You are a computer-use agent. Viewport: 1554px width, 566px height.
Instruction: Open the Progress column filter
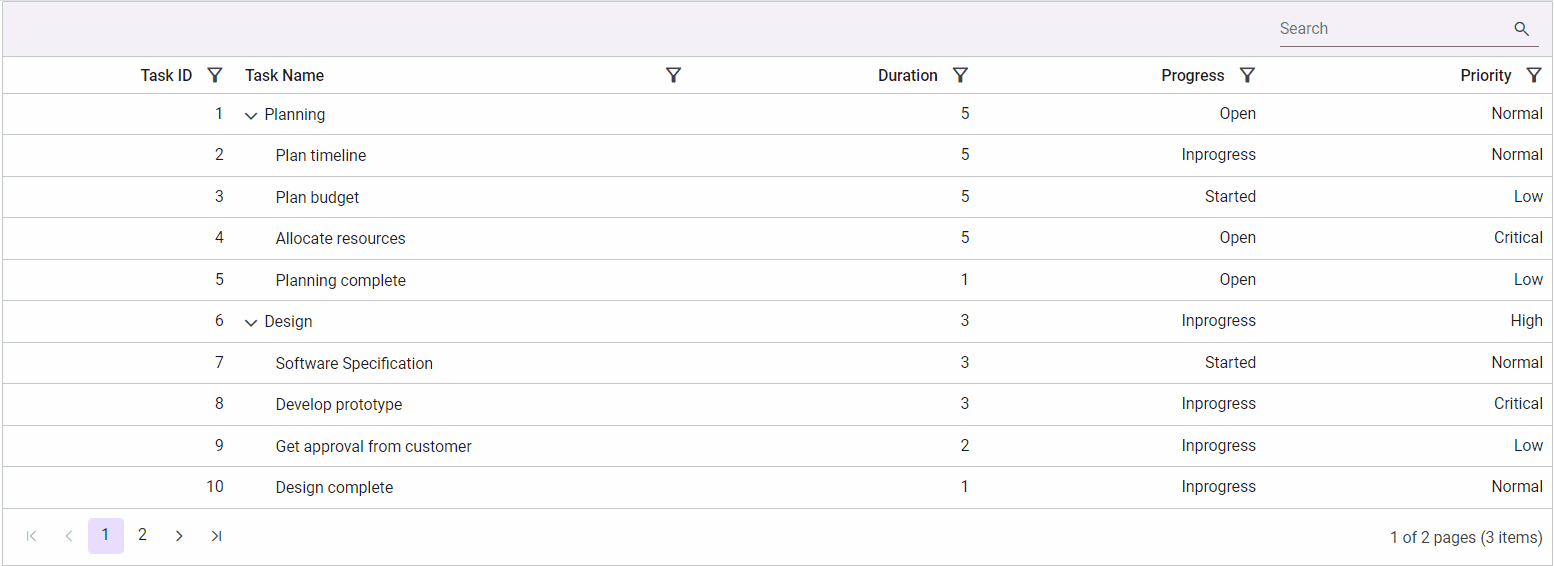coord(1247,75)
